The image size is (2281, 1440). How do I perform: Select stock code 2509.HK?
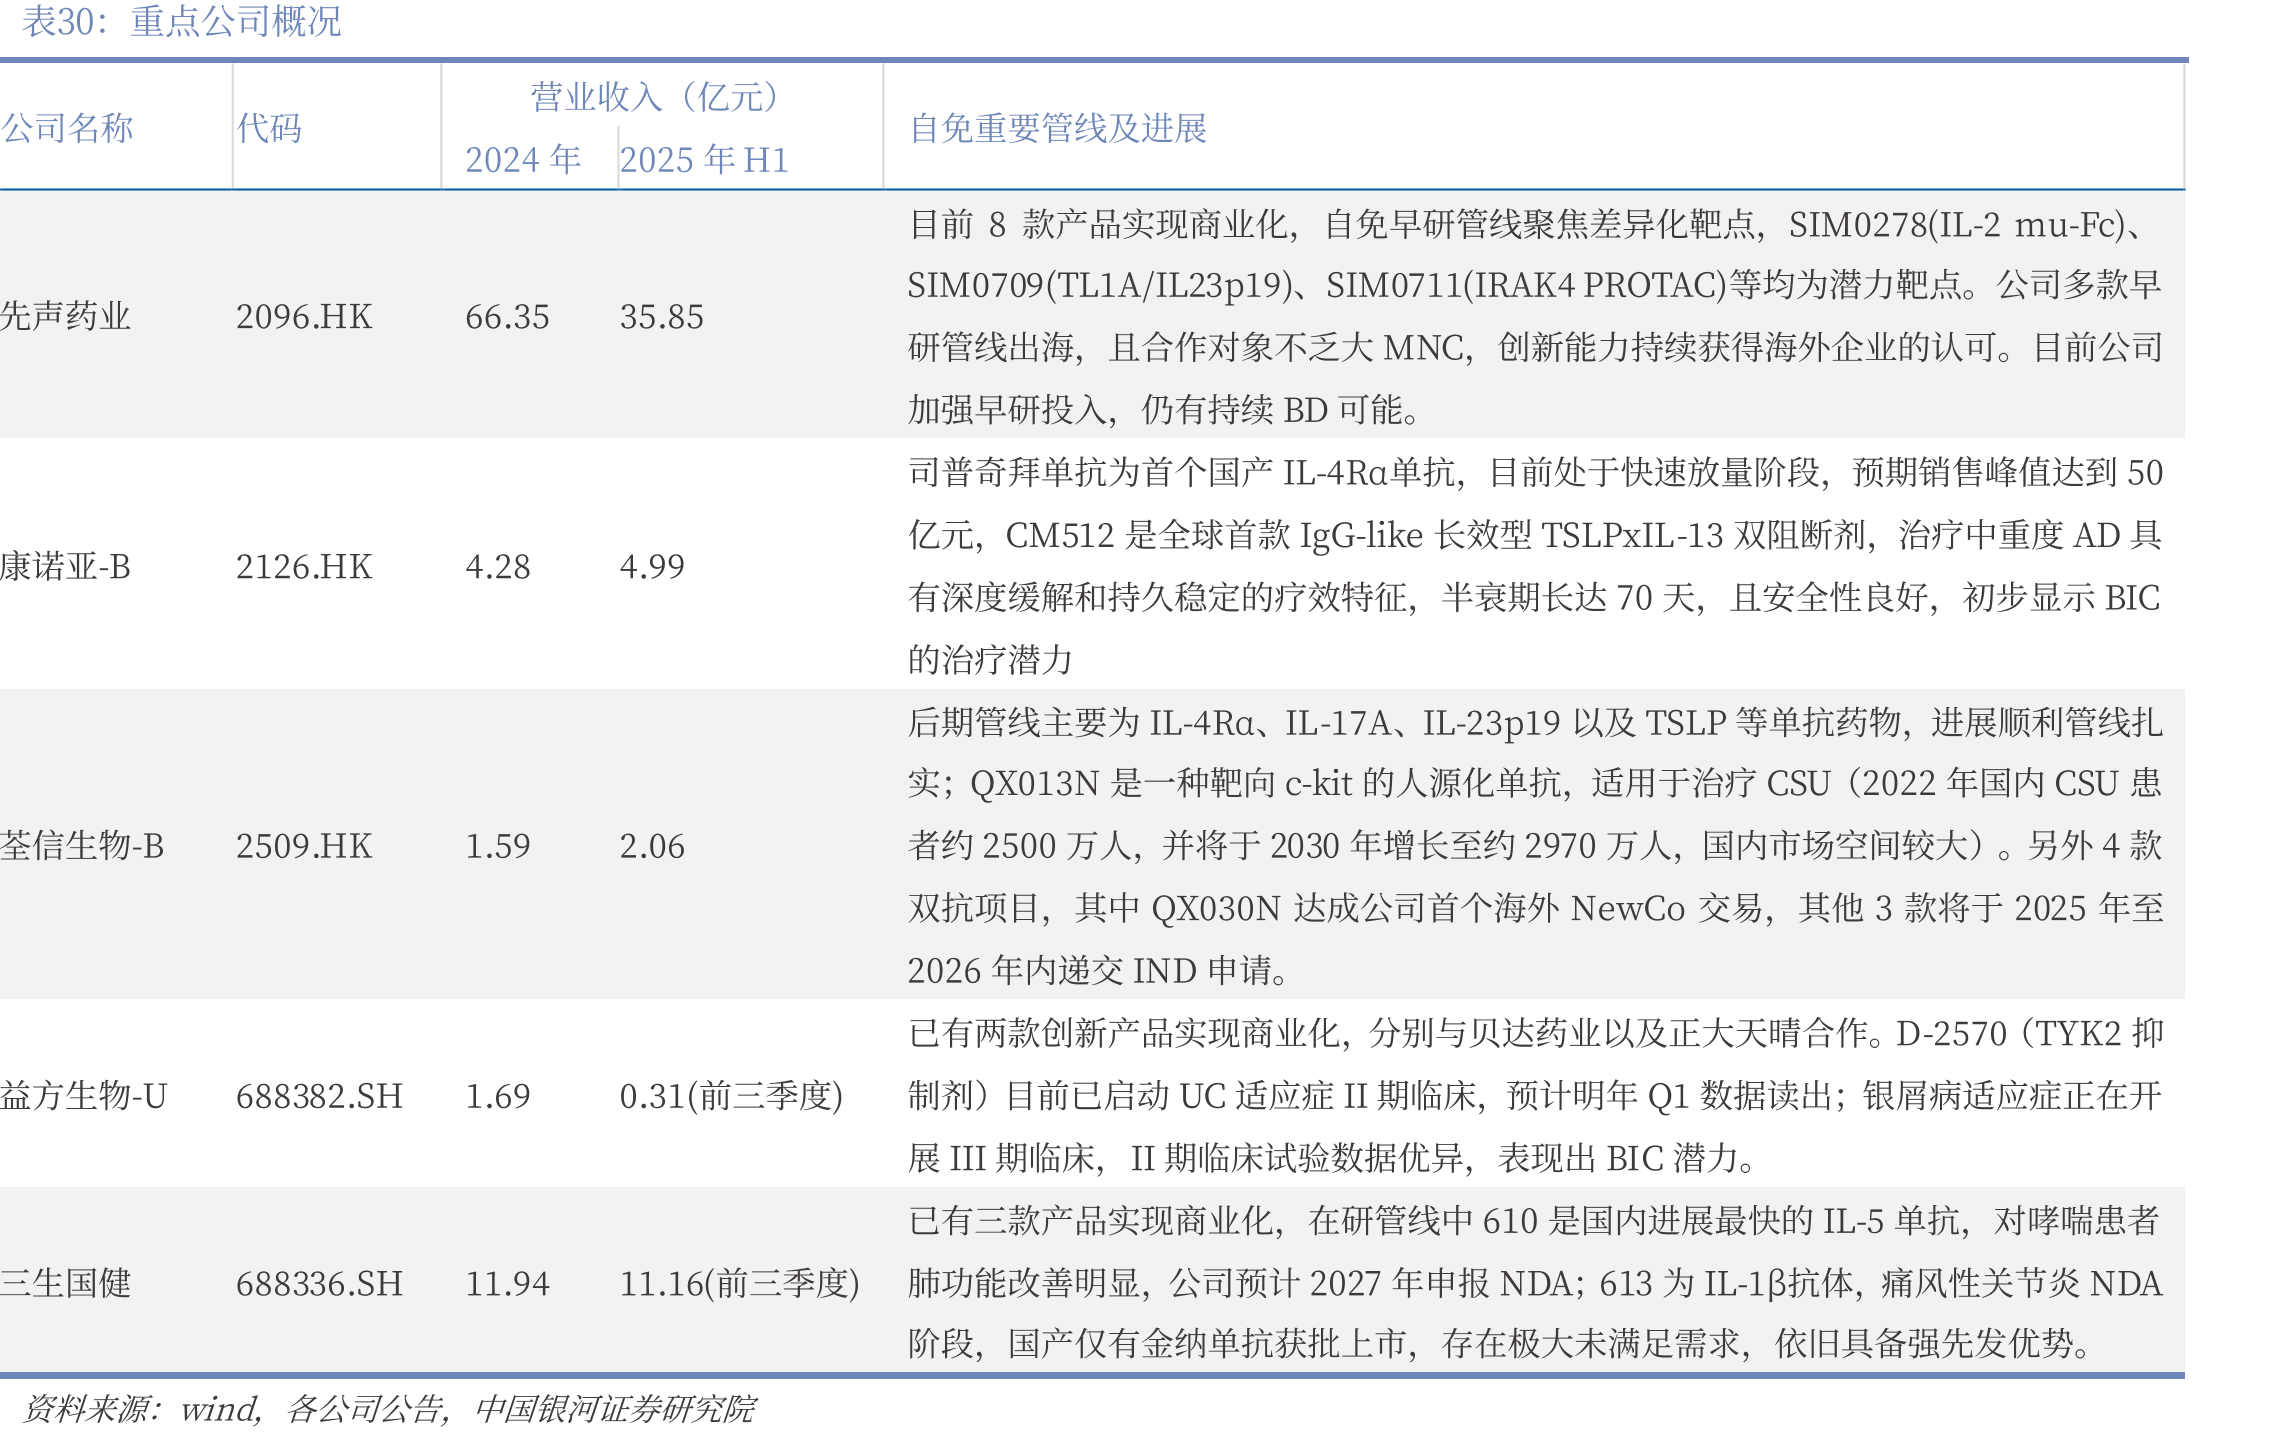click(304, 845)
